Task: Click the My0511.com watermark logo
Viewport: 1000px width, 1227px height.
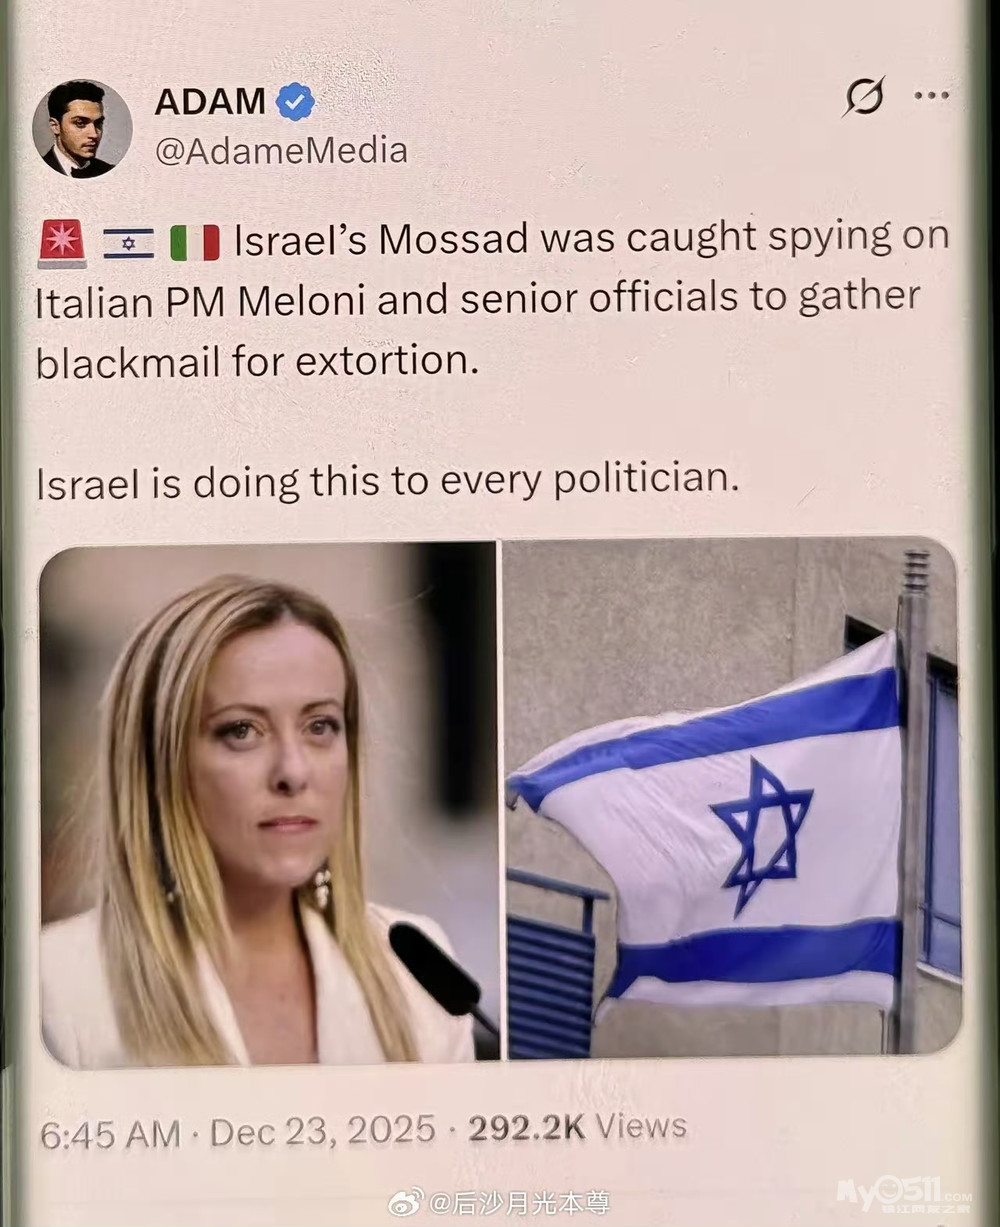Action: coord(903,1194)
